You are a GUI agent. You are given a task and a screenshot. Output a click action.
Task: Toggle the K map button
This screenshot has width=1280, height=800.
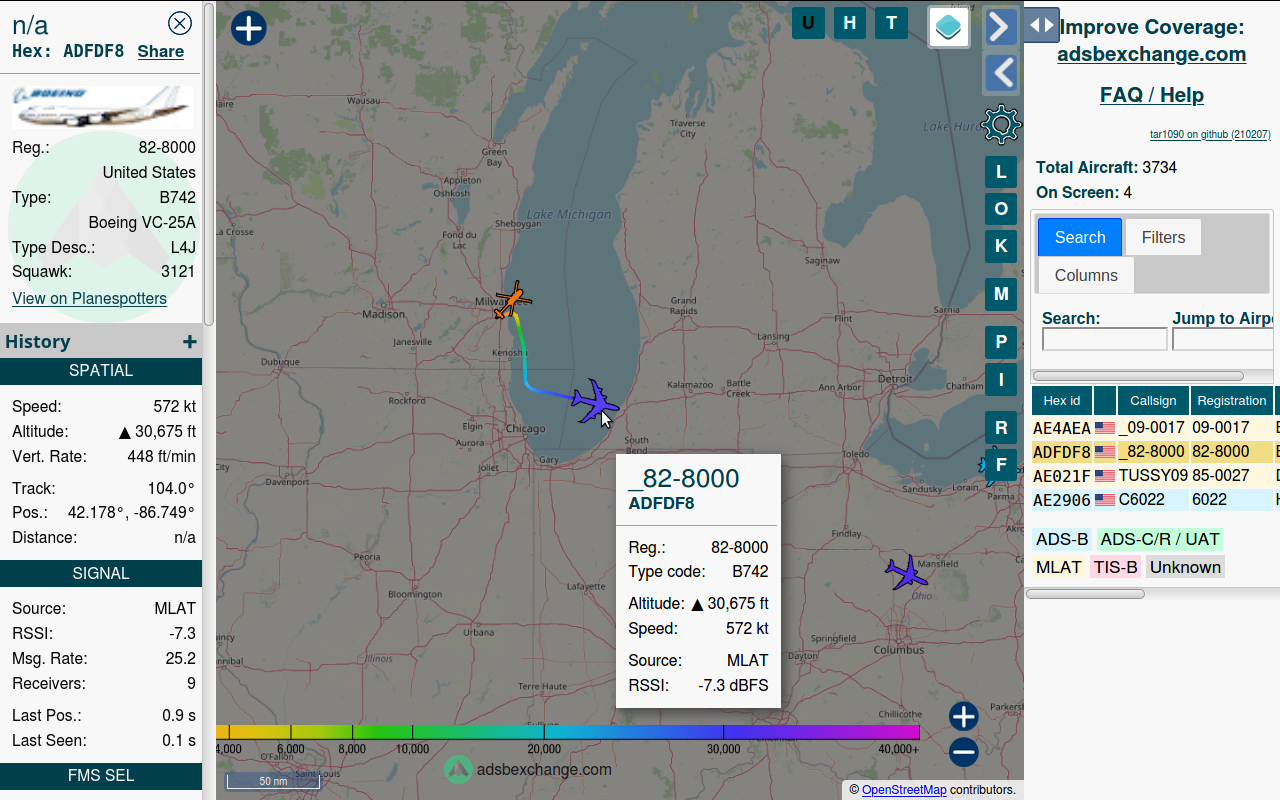1001,246
